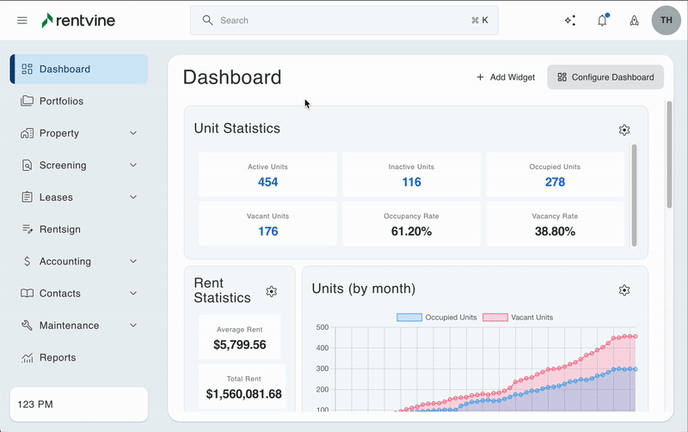Open Unit Statistics widget settings gear
688x432 pixels.
tap(624, 130)
